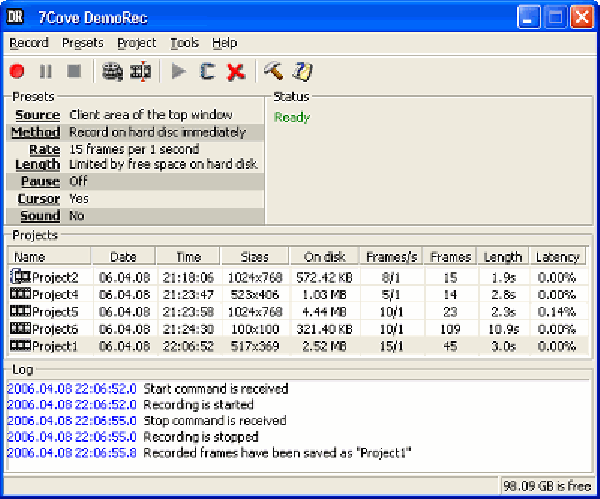Toggle the Cursor preset setting
Viewport: 600px width, 499px height.
click(38, 199)
